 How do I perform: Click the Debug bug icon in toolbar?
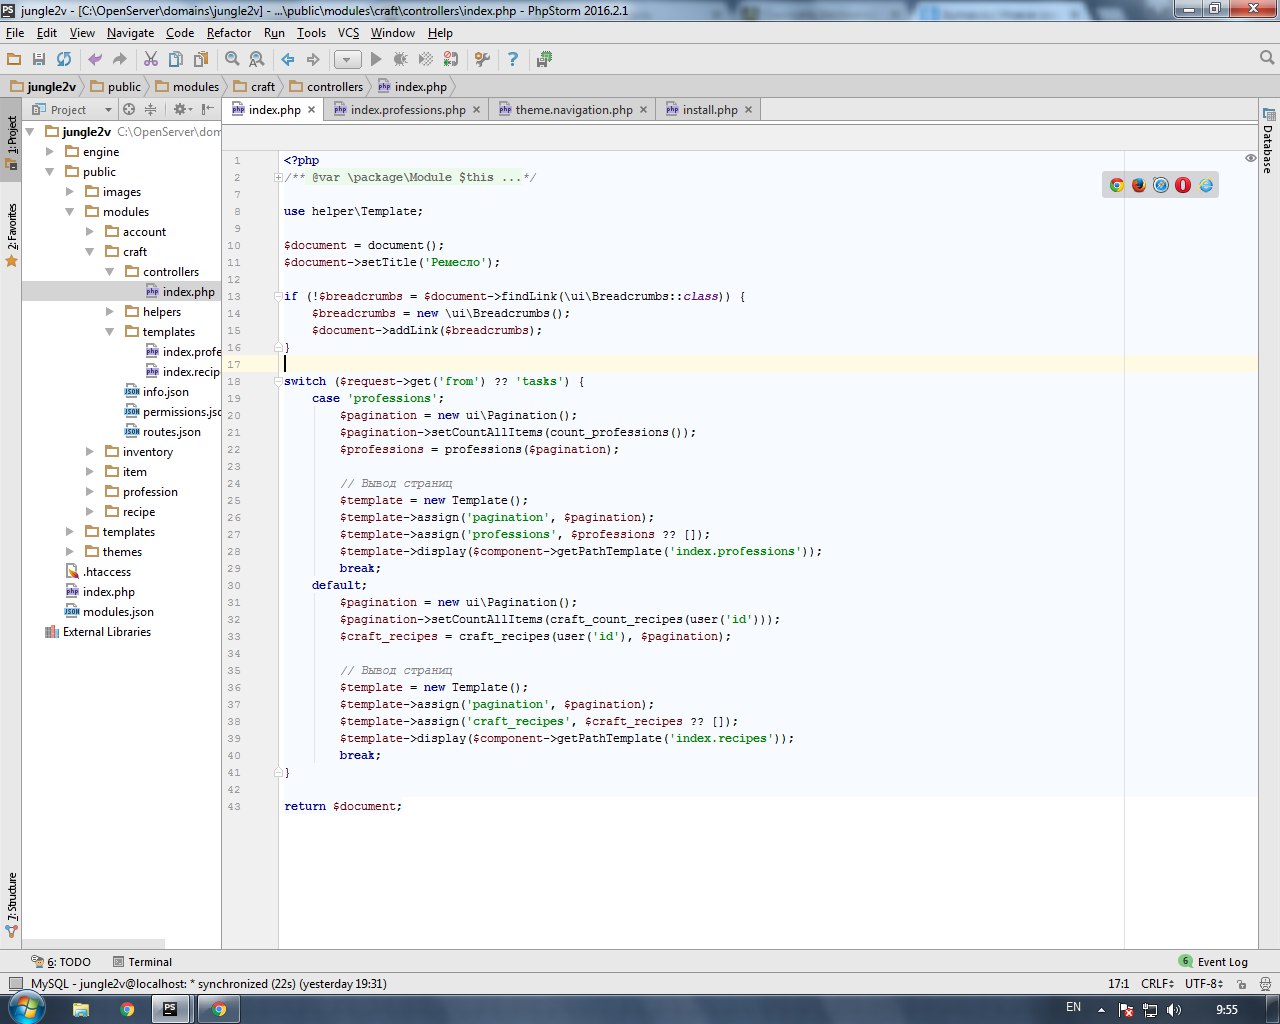click(401, 60)
